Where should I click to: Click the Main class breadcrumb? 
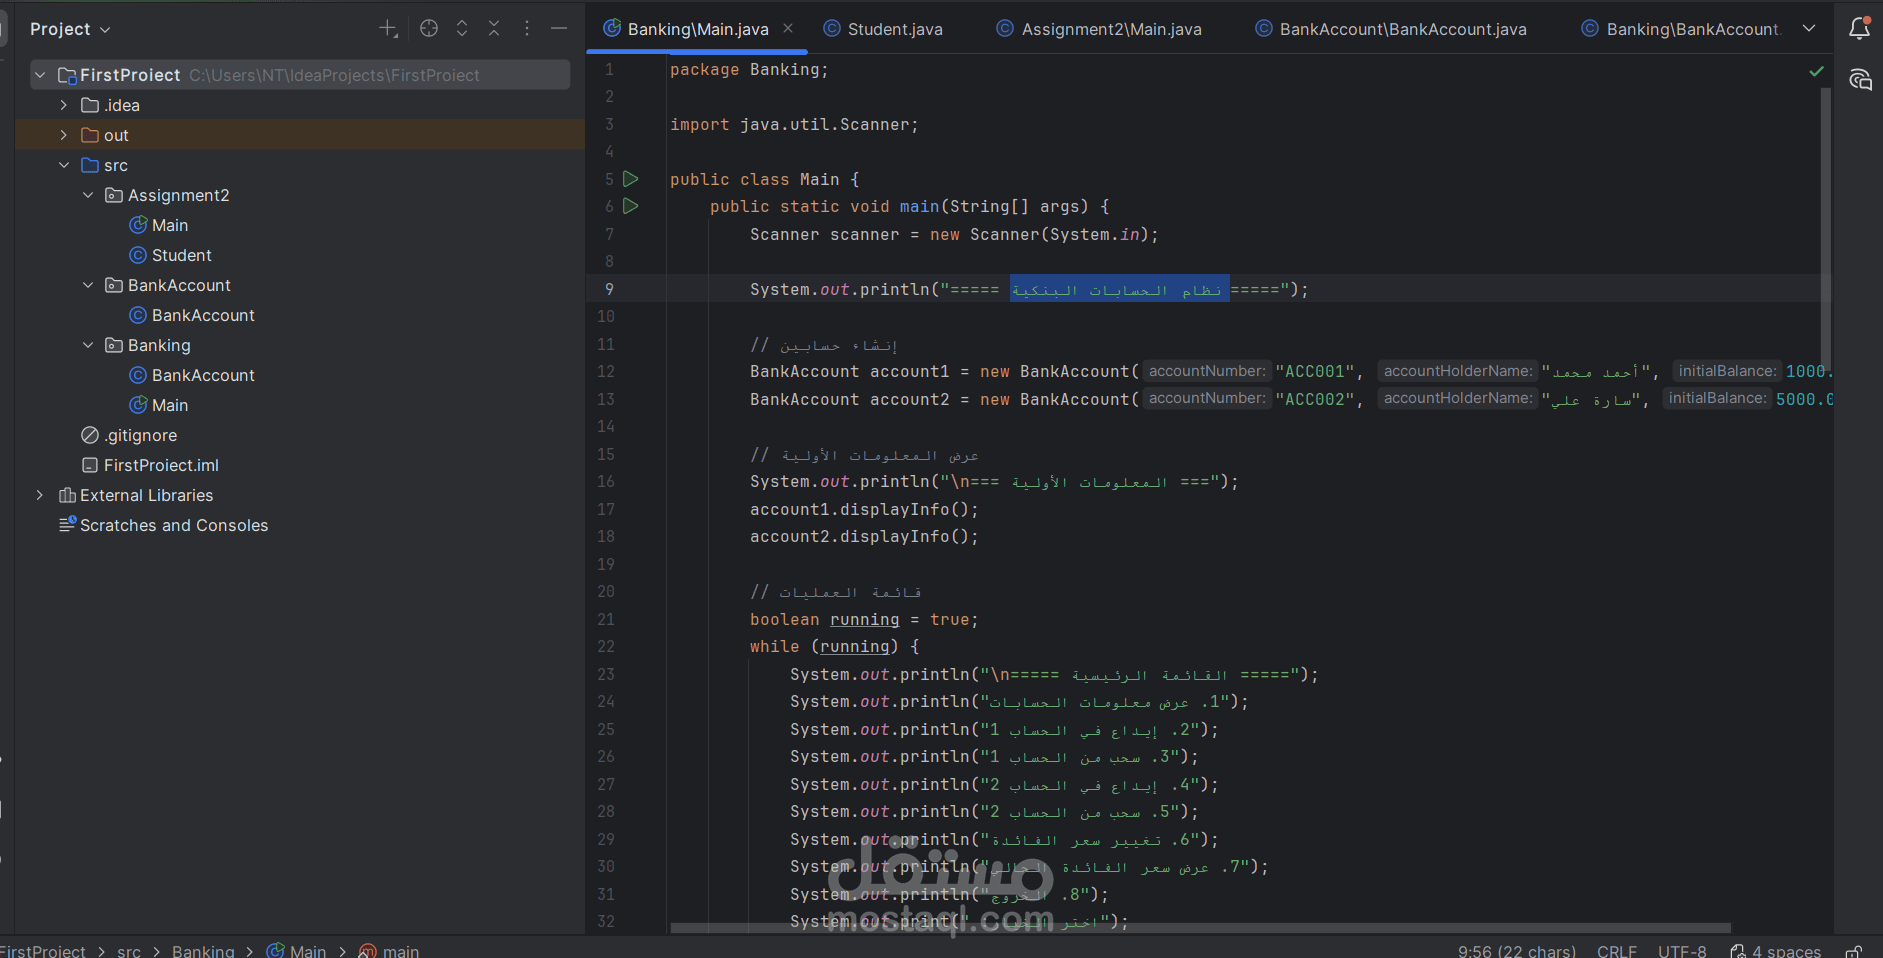(297, 951)
